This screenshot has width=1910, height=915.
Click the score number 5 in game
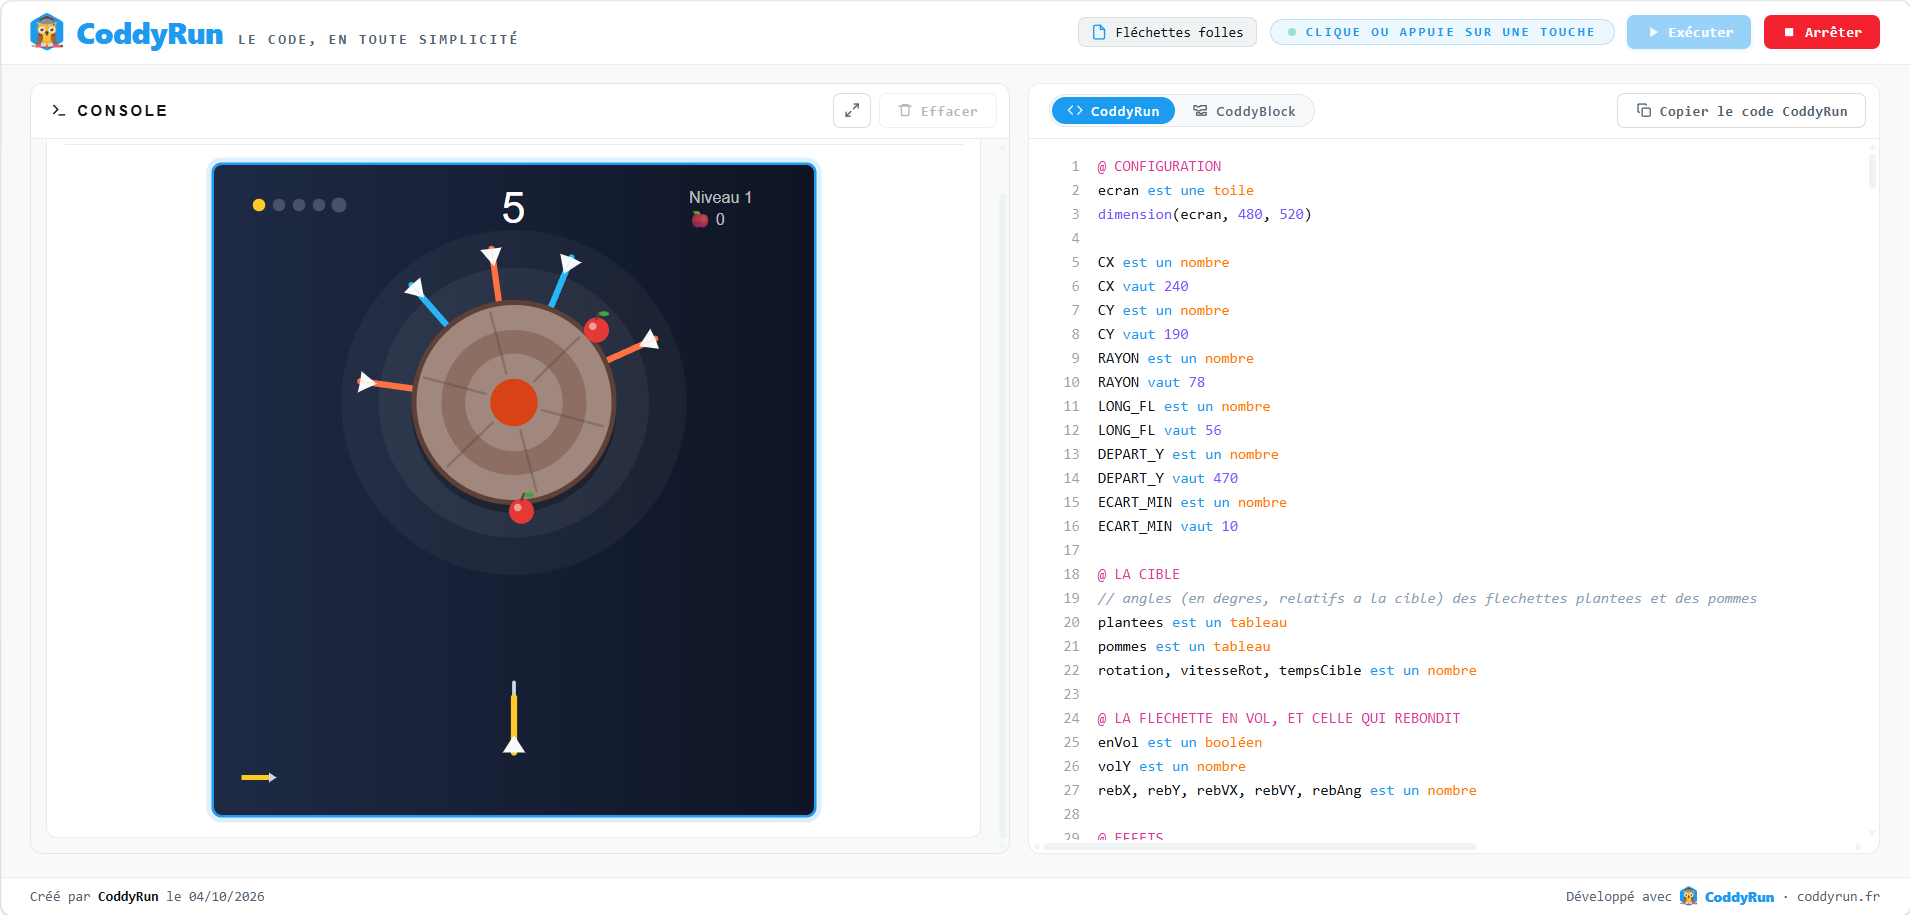513,208
